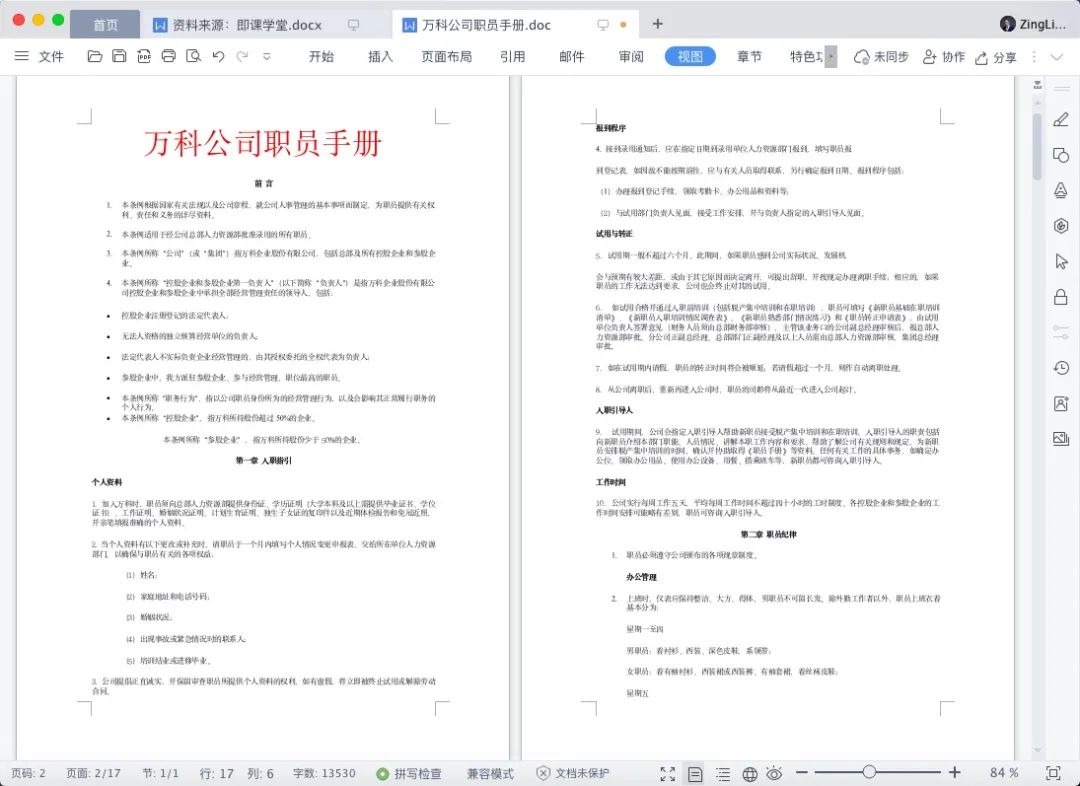
Task: Redo the action
Action: 242,56
